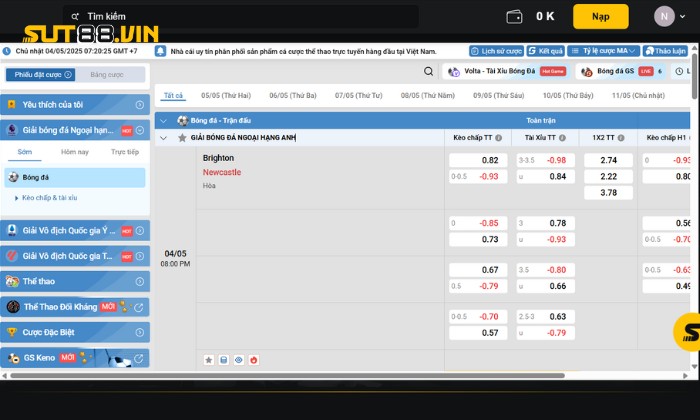Toggle the eye icon below the match list
Image resolution: width=700 pixels, height=420 pixels.
tap(239, 359)
